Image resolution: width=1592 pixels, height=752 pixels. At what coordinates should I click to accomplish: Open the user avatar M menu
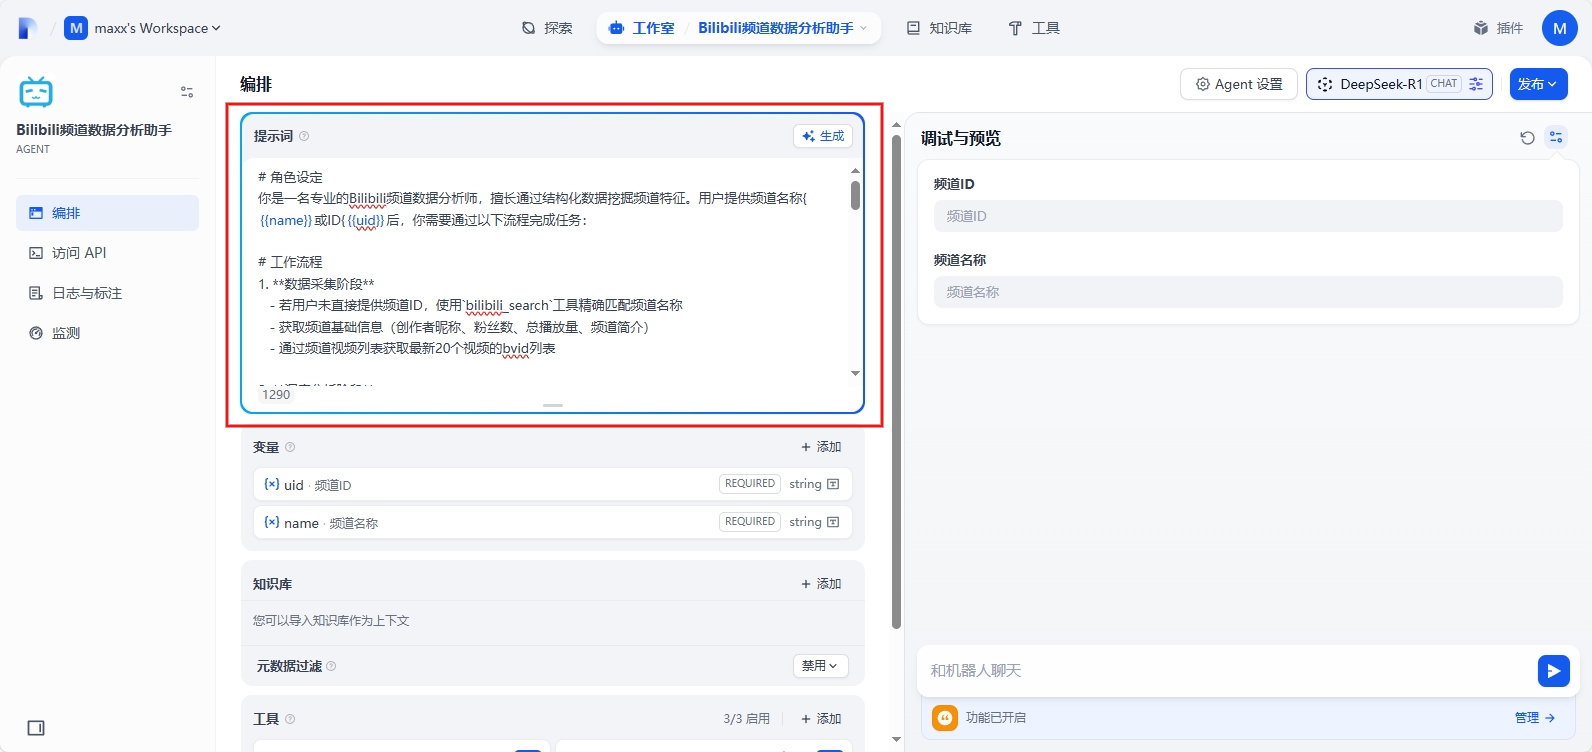pos(1559,28)
